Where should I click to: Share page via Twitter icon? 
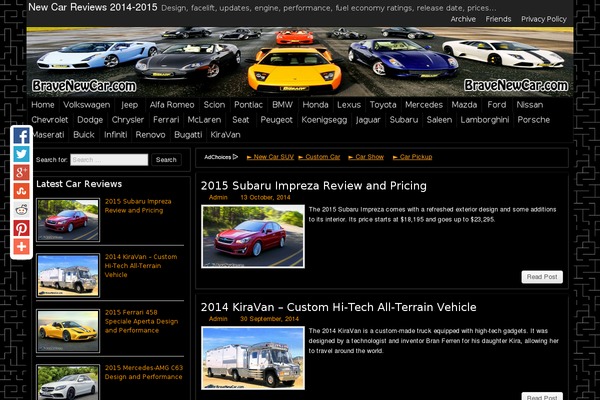pos(21,154)
